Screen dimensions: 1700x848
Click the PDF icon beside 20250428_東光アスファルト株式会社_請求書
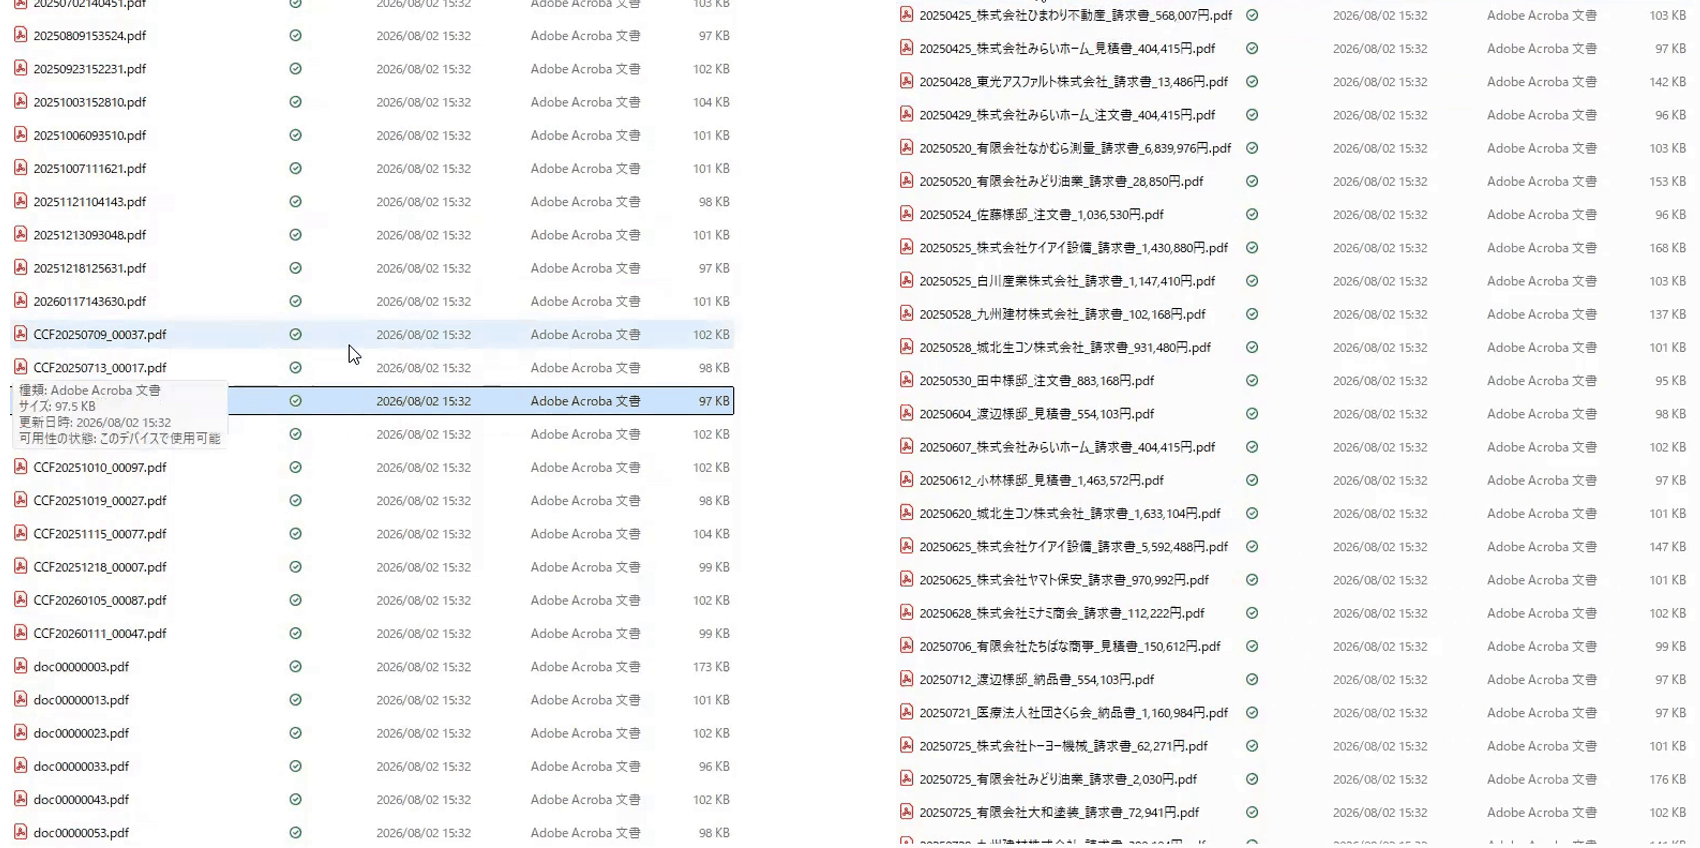click(x=906, y=81)
